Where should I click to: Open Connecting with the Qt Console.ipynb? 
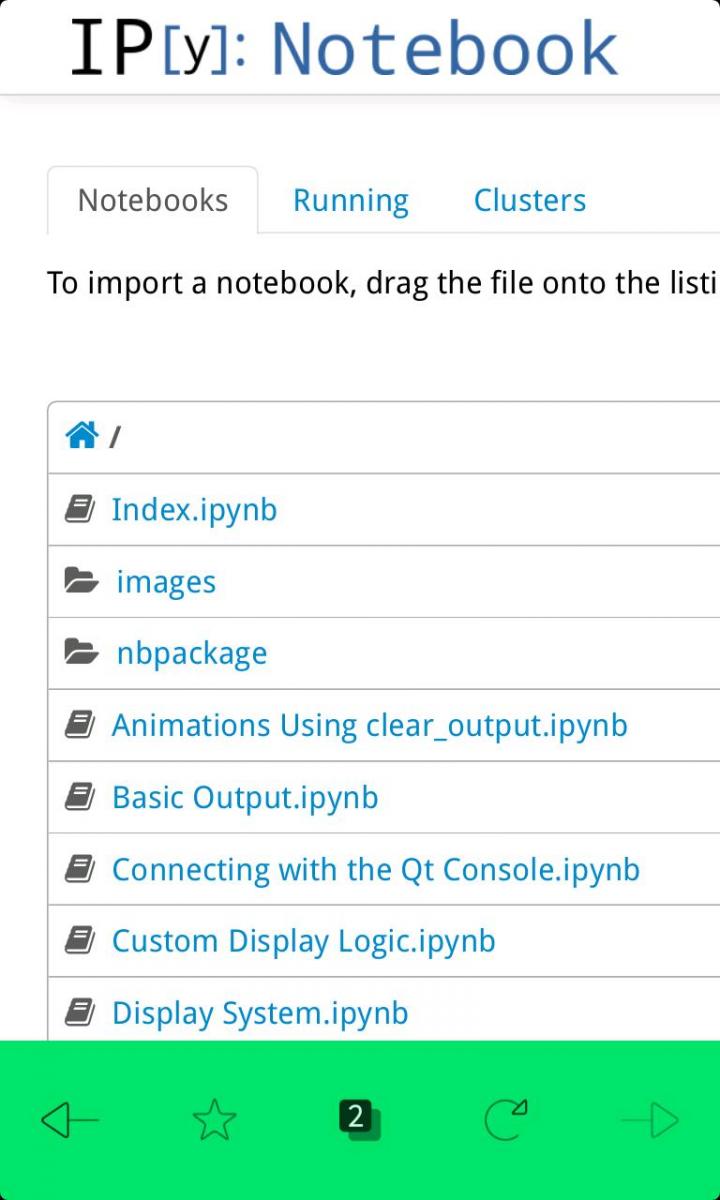pos(375,869)
